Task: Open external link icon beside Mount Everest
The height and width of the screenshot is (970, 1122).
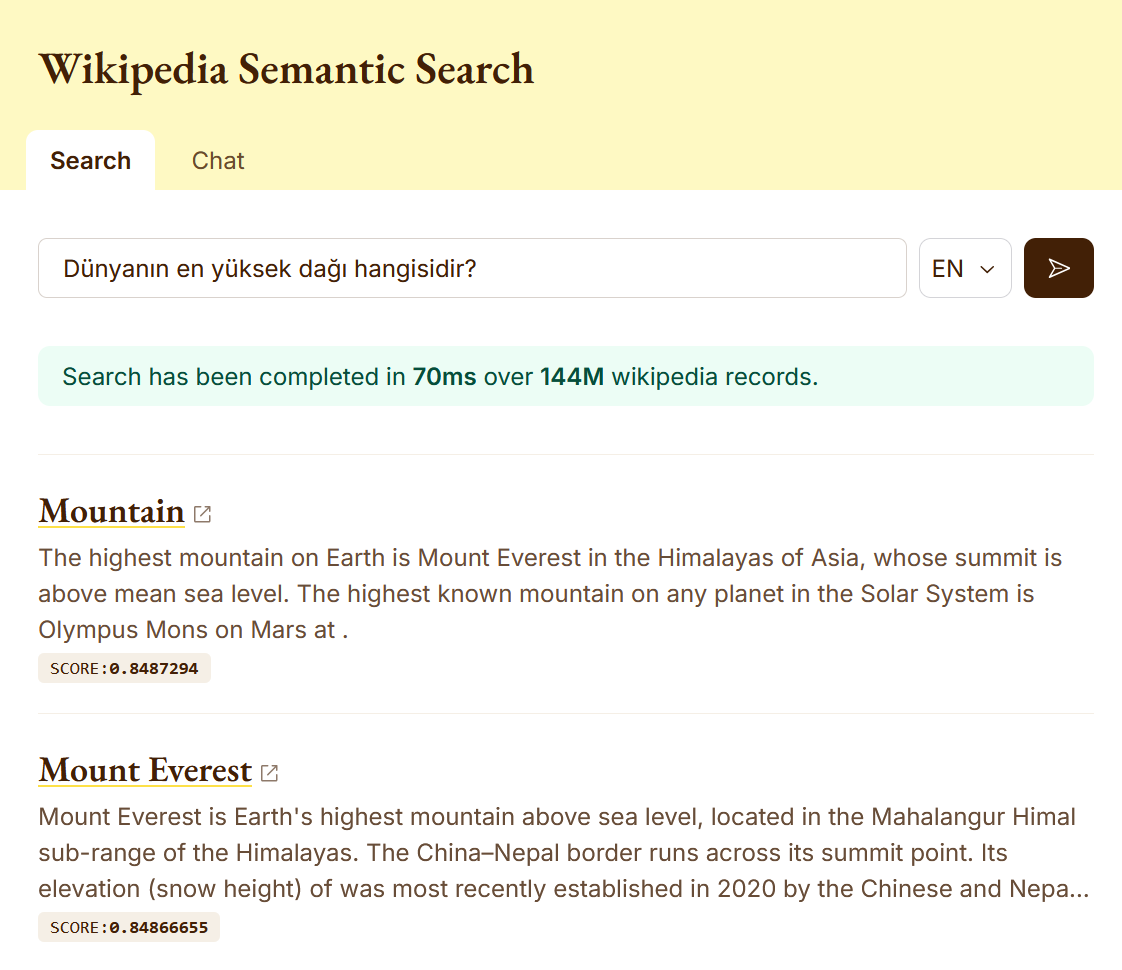Action: (x=269, y=773)
